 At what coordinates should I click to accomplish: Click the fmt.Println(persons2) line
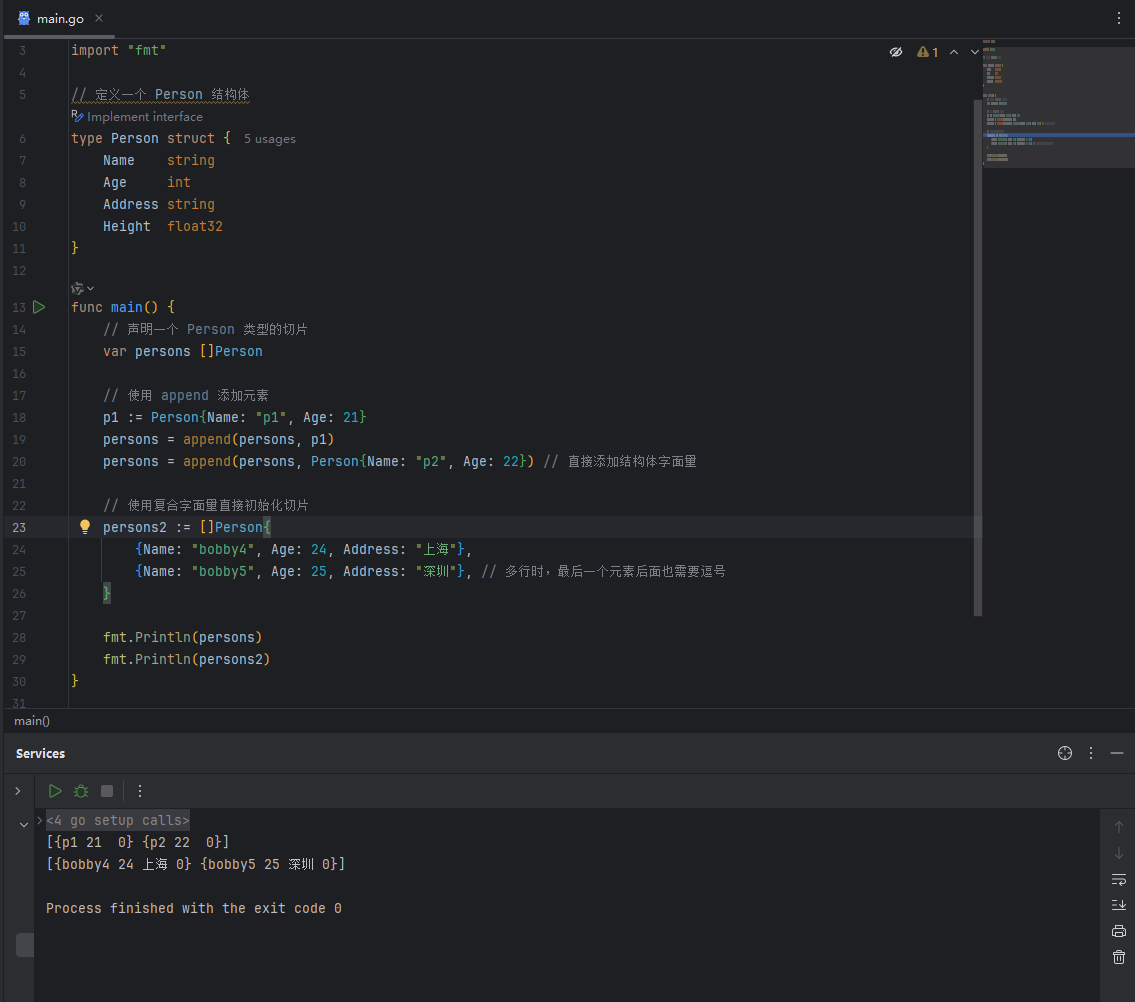pos(186,660)
